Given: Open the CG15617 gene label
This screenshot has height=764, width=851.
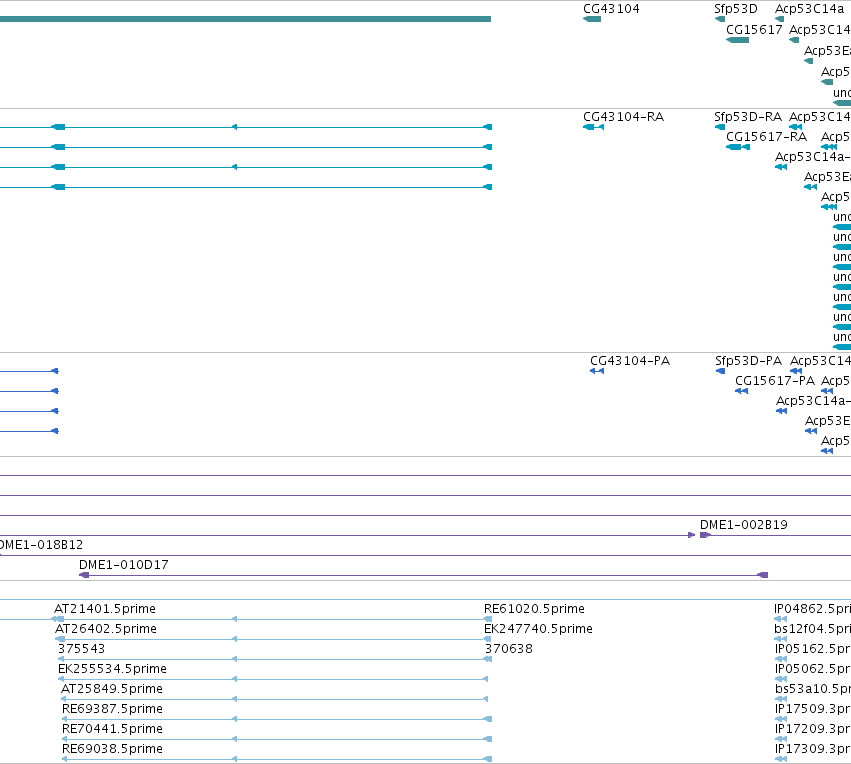Looking at the screenshot, I should 754,30.
